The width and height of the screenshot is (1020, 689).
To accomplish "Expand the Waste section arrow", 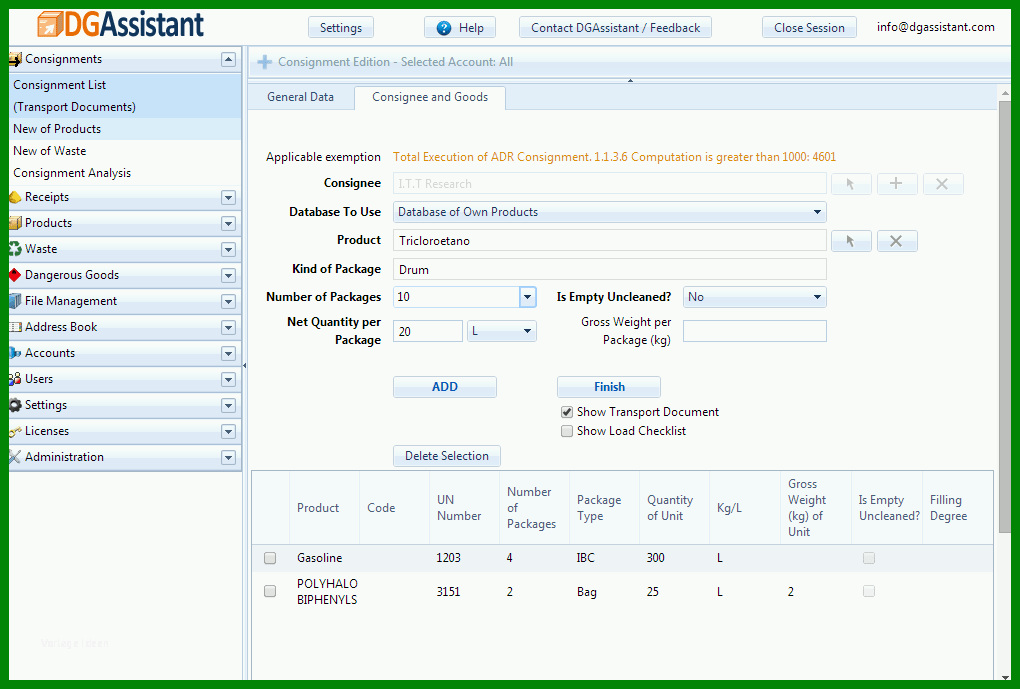I will [x=228, y=249].
